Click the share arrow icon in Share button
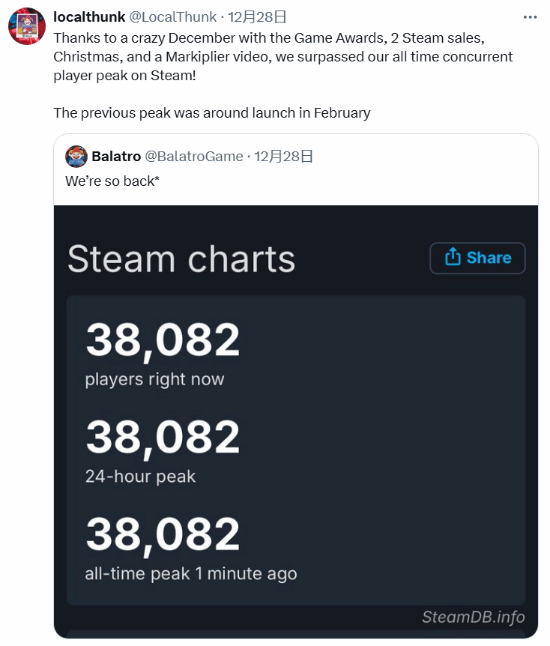 (452, 257)
